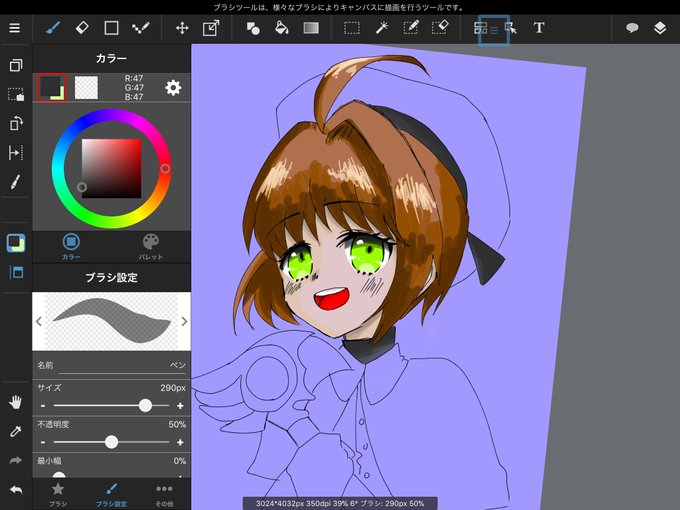Open the Layers panel
680x510 pixels.
click(x=660, y=28)
